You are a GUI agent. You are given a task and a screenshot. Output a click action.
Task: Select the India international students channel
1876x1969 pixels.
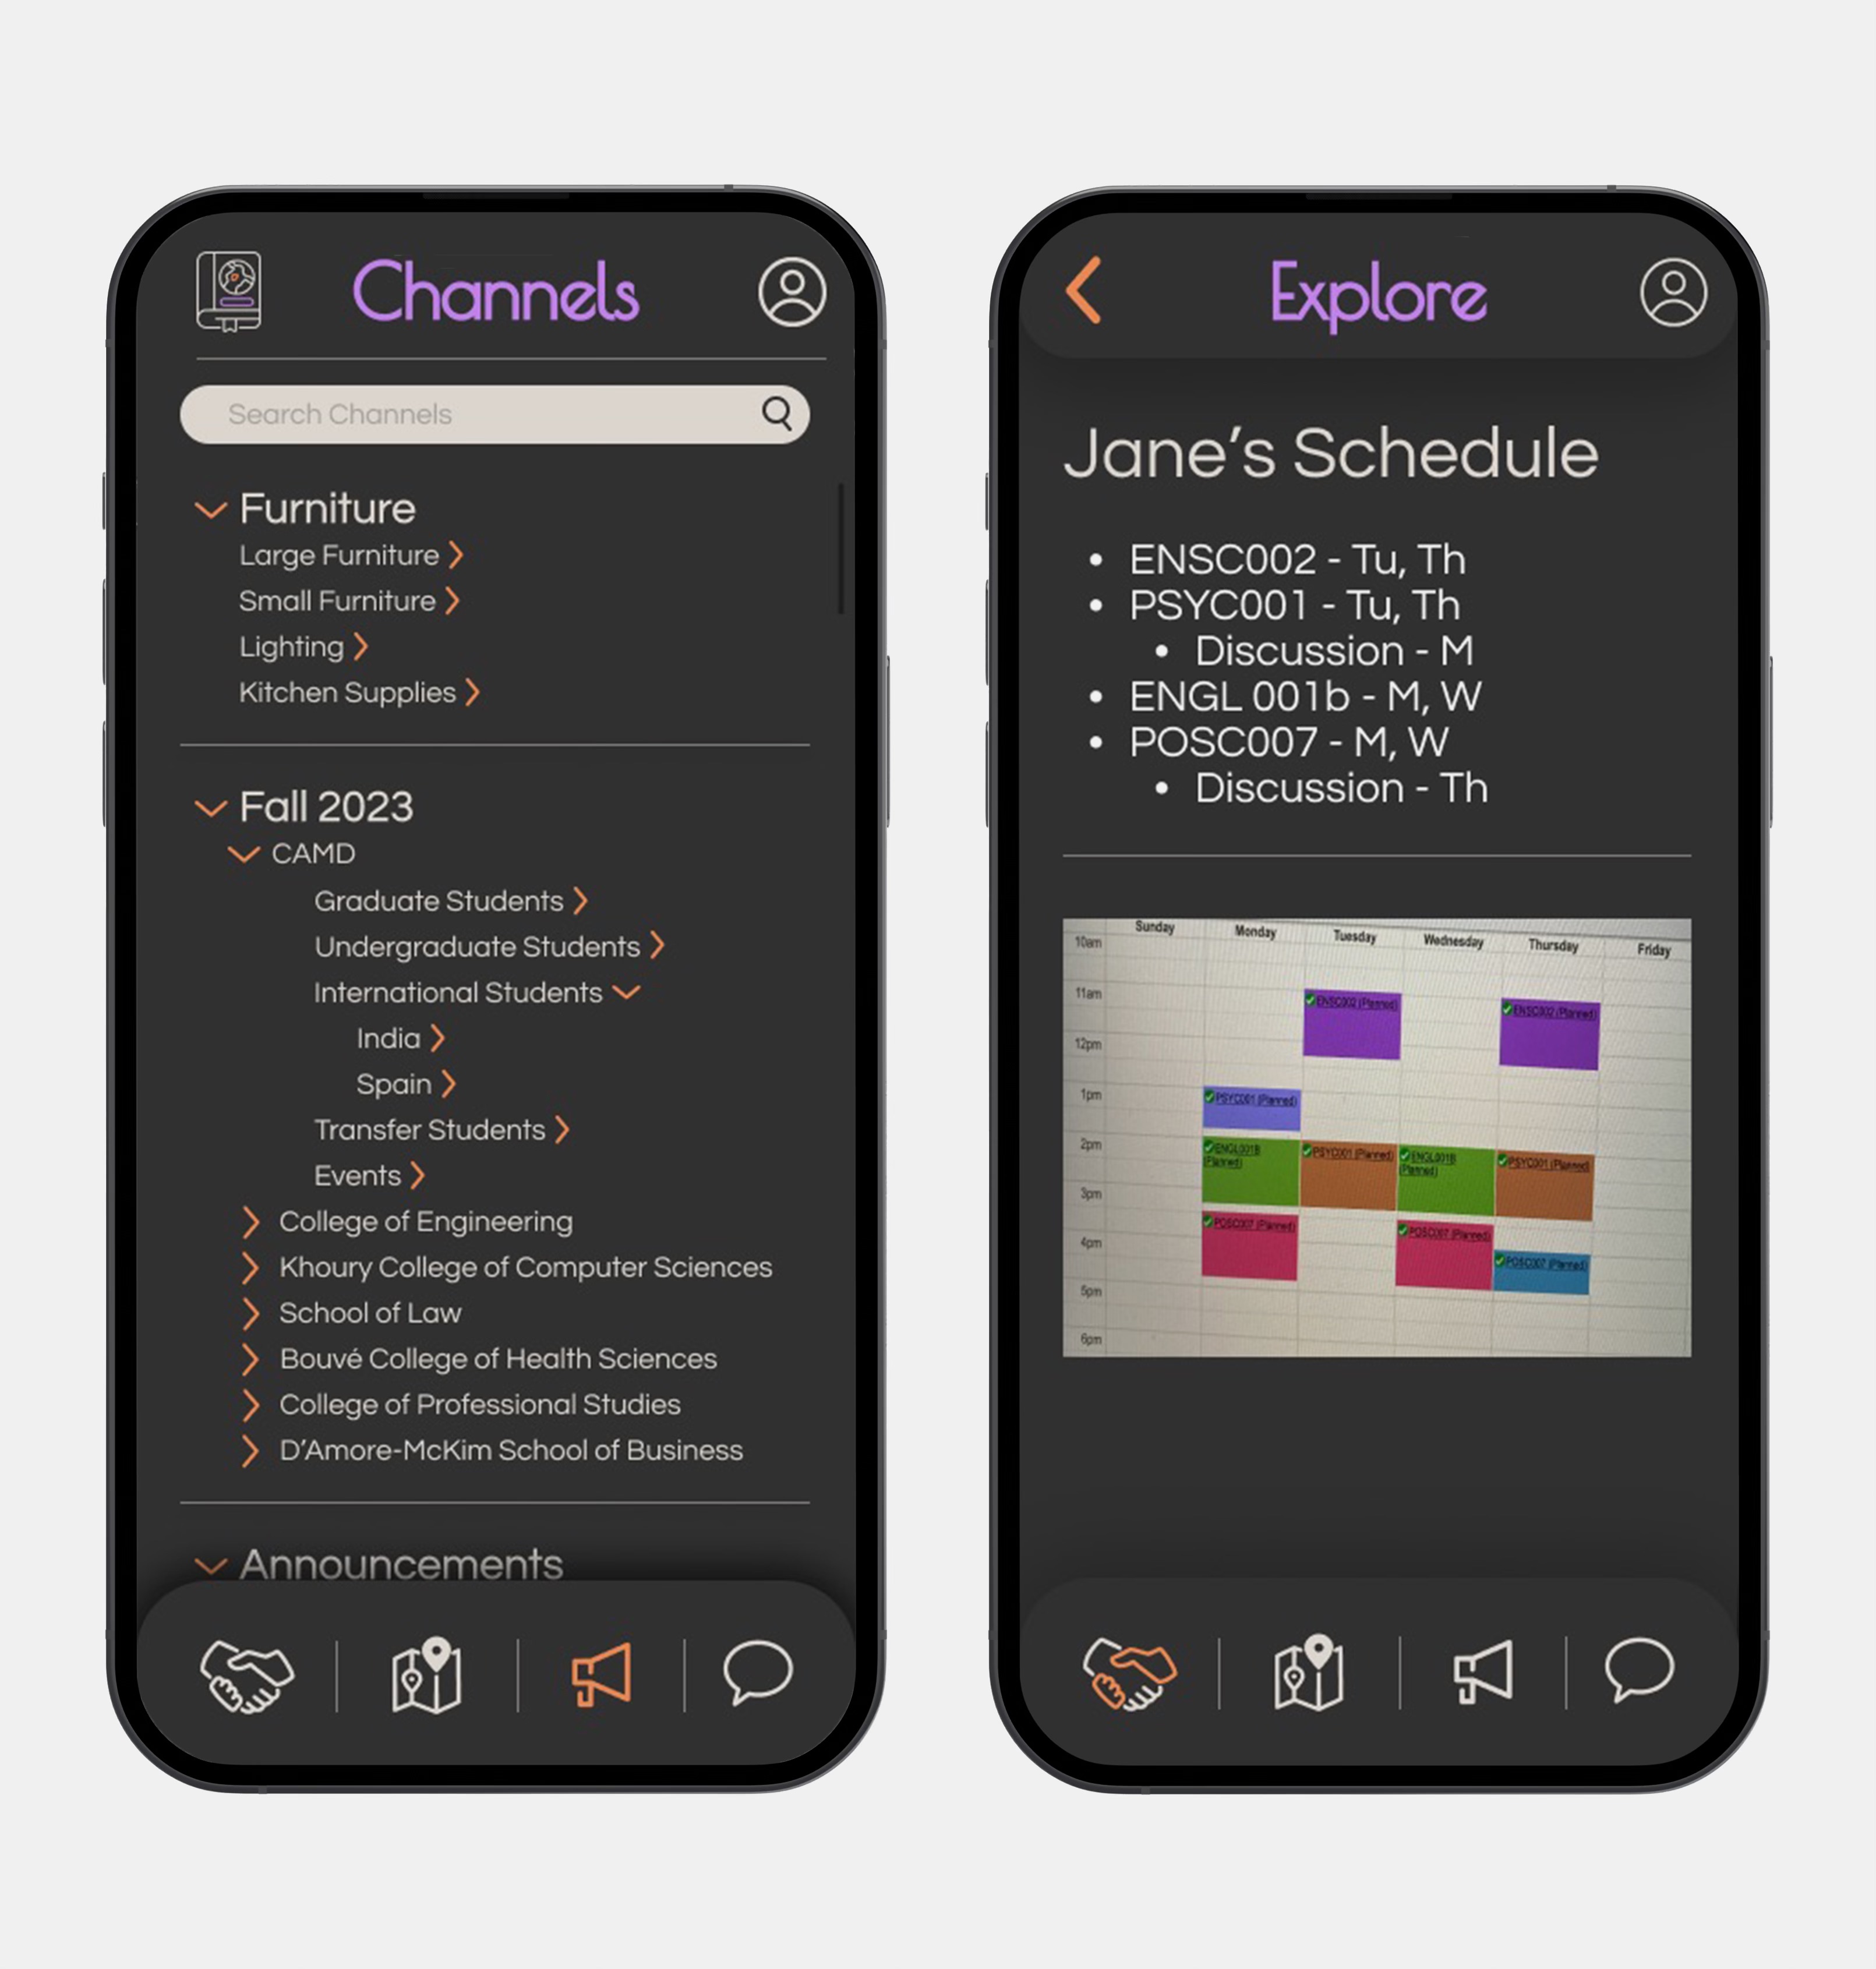(380, 1039)
